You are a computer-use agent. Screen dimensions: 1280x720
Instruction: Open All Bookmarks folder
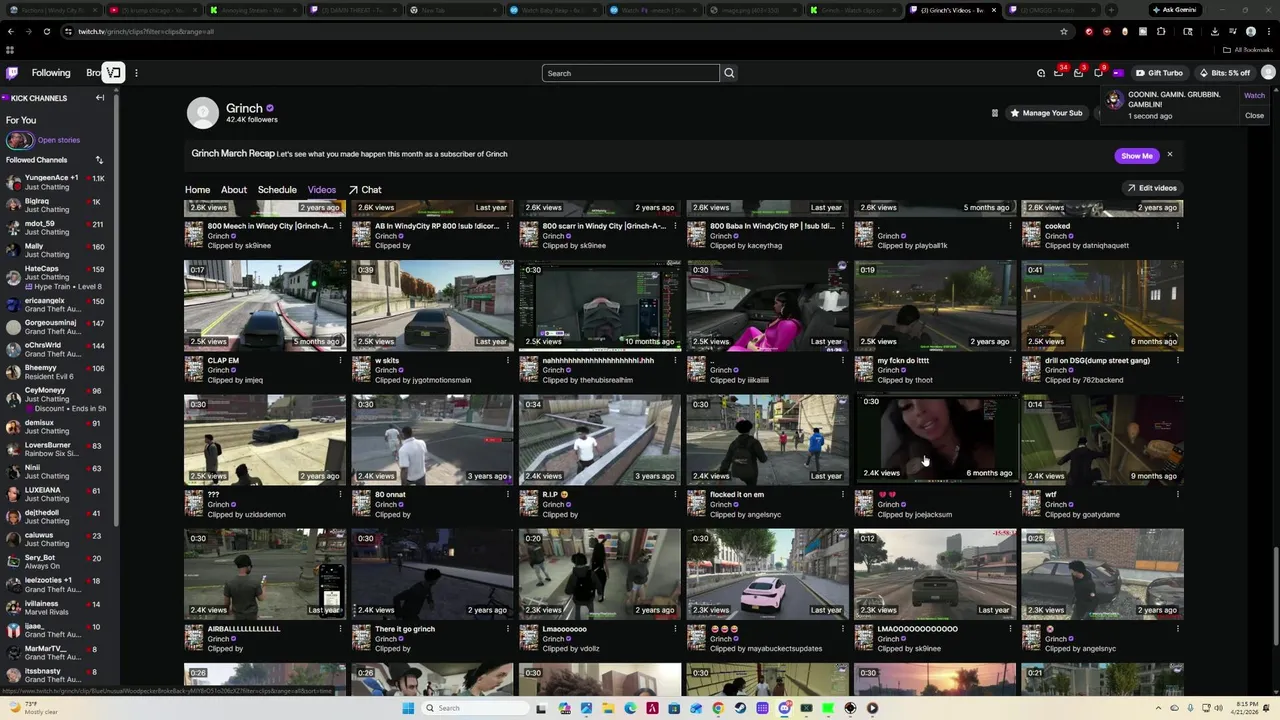click(x=1248, y=50)
